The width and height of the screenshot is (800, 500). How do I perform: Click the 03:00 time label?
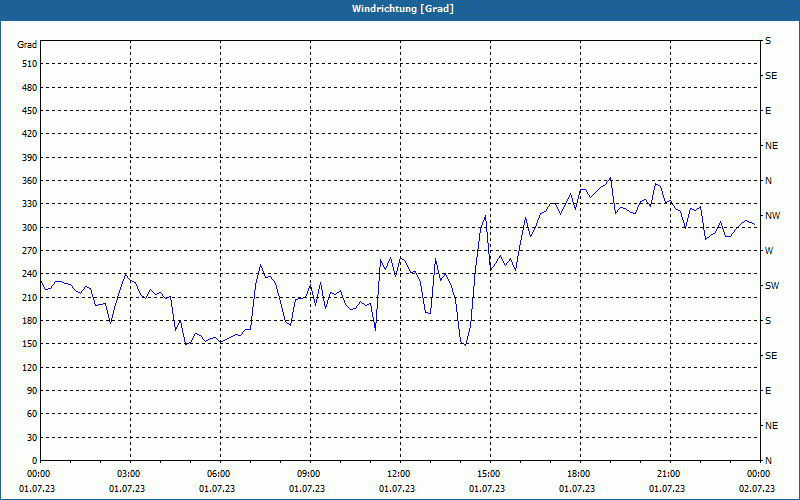click(x=127, y=474)
